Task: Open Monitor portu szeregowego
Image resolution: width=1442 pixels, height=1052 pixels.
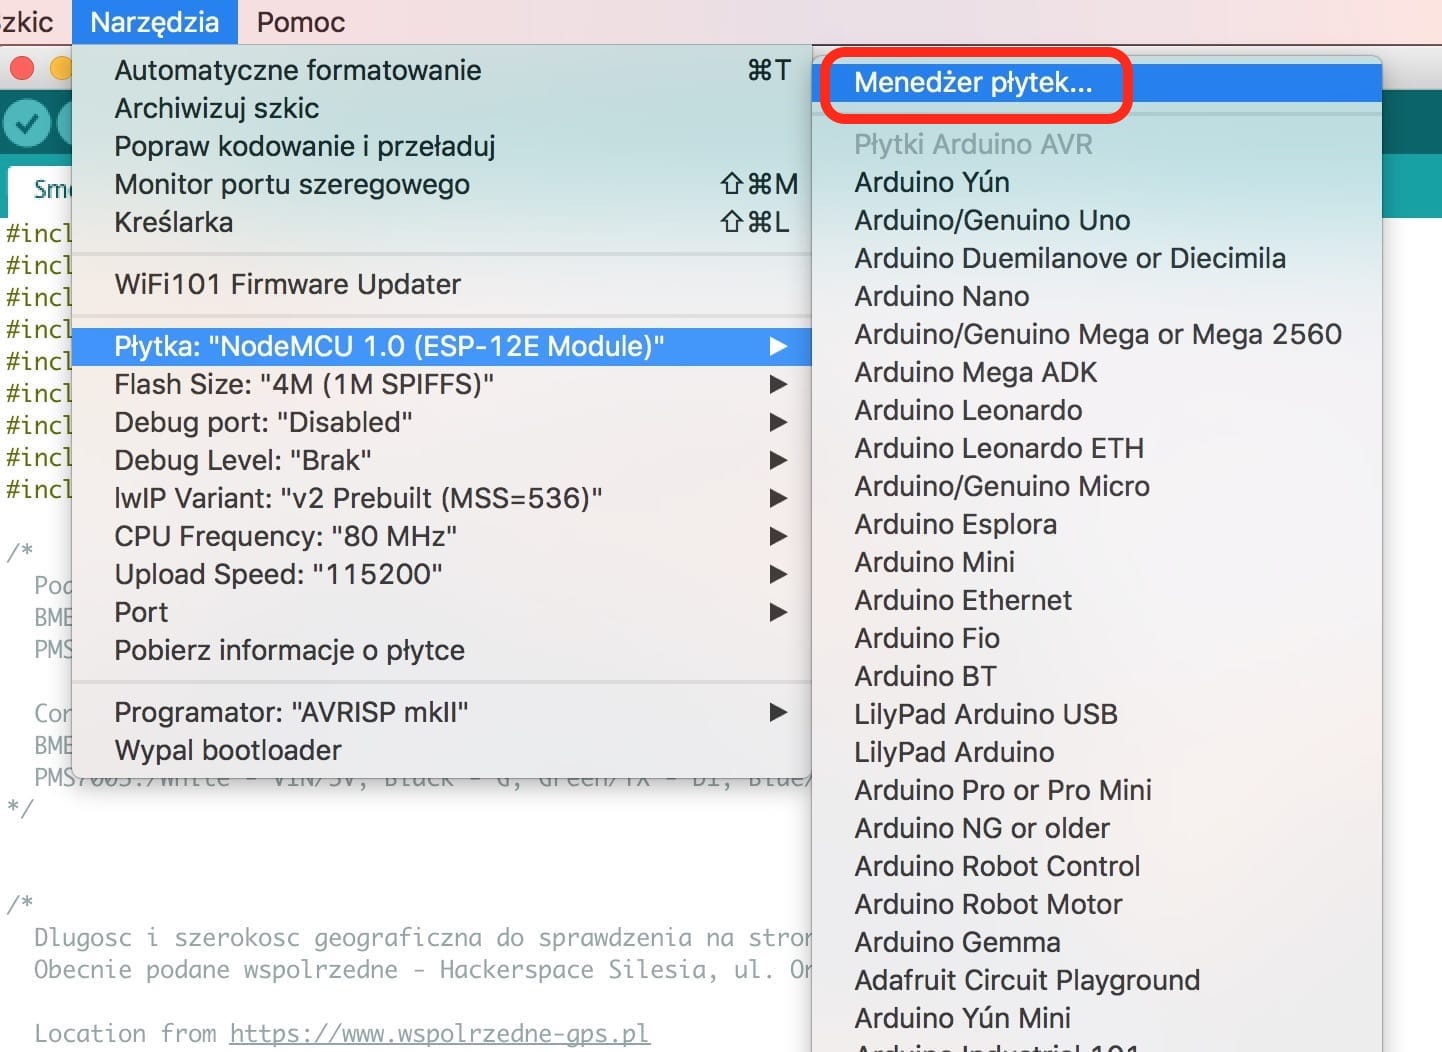Action: (441, 184)
